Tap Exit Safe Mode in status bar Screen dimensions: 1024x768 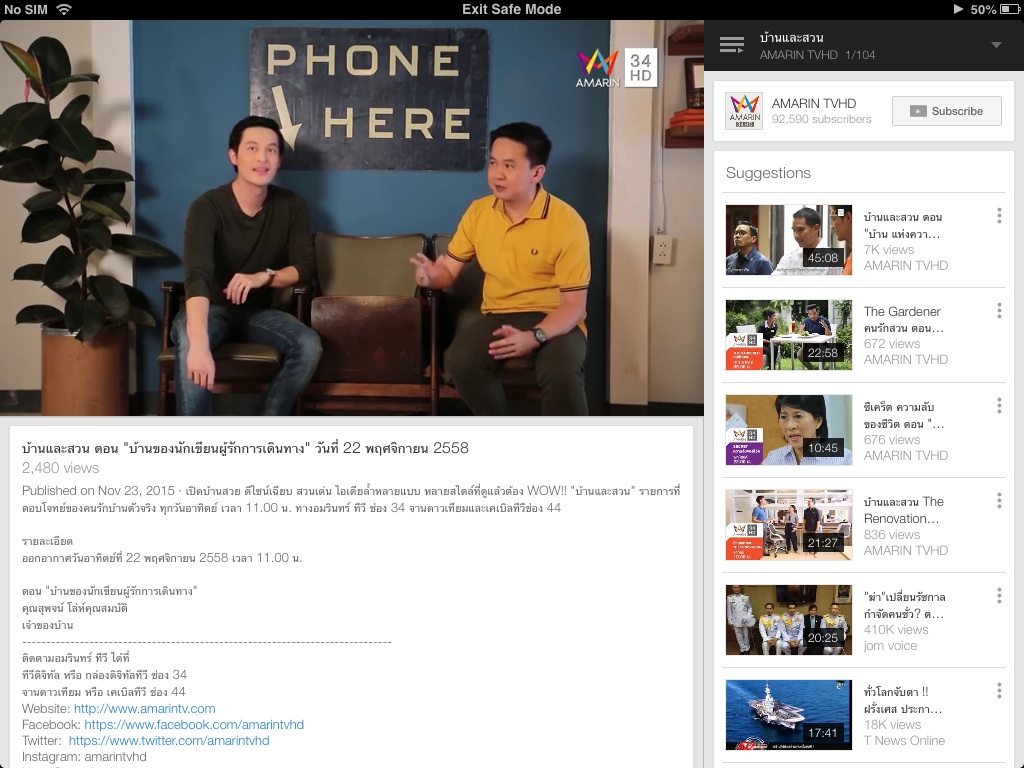[x=511, y=9]
